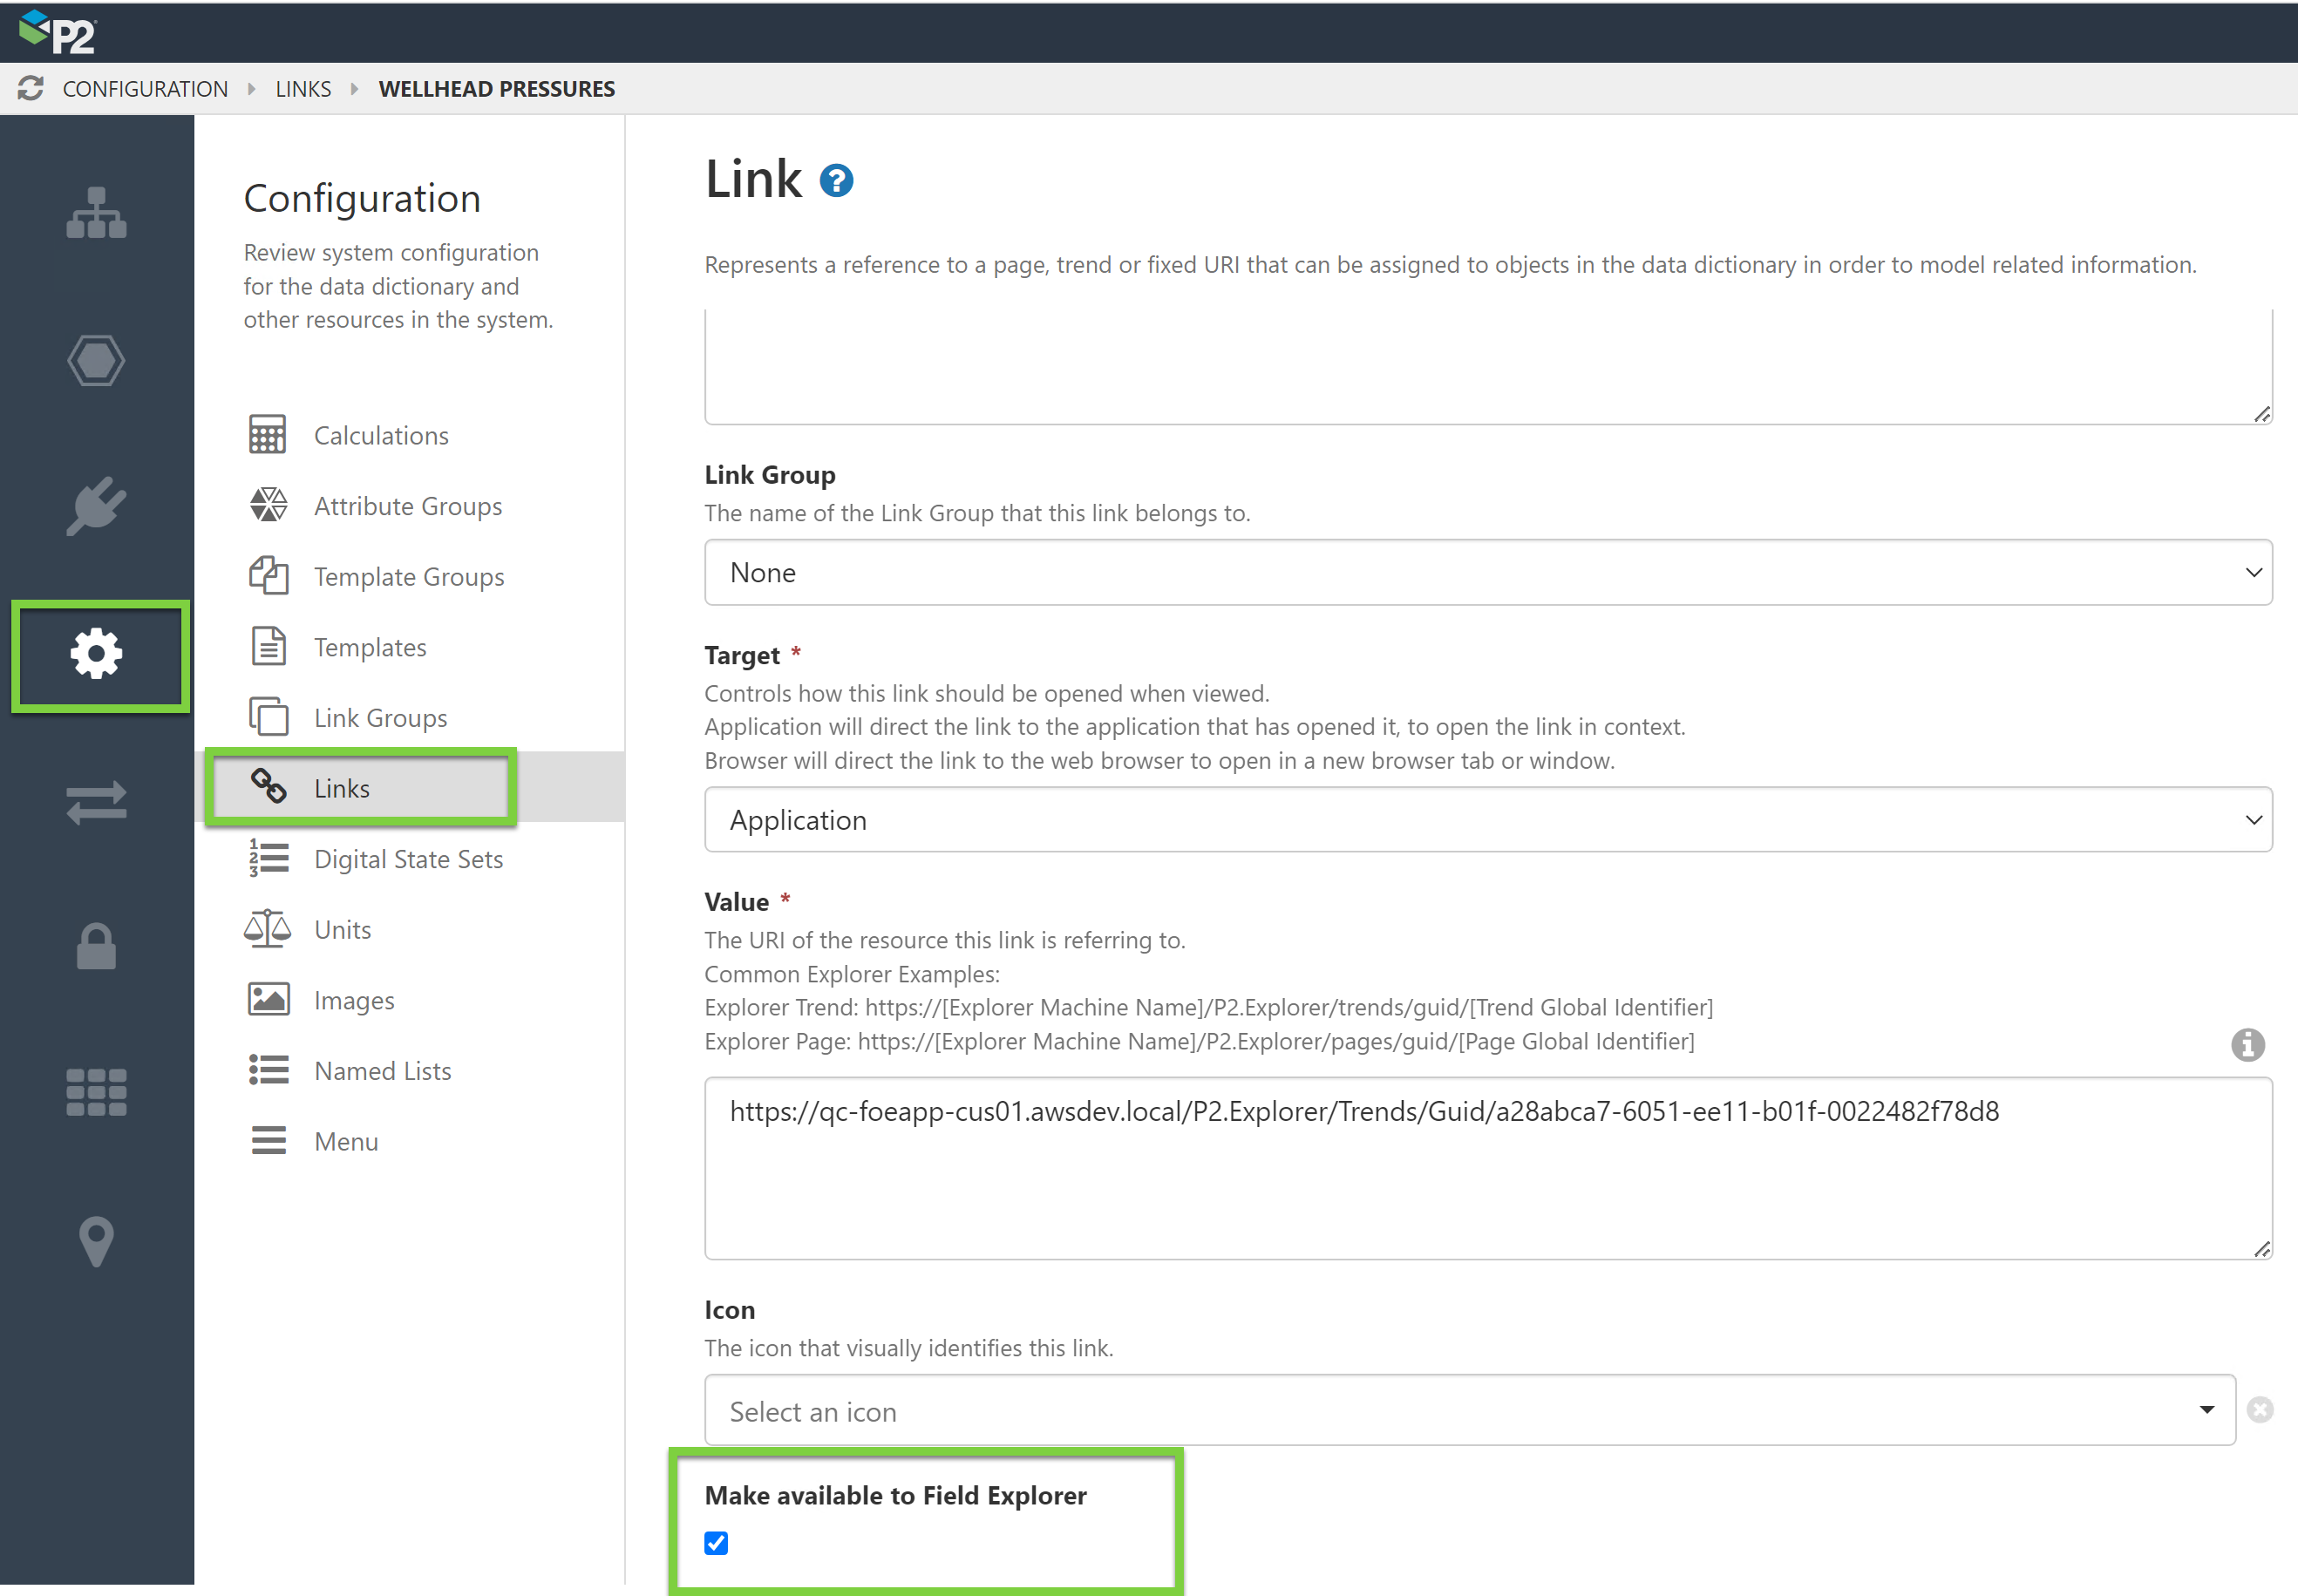Open Calculations in the Configuration menu

click(x=380, y=436)
